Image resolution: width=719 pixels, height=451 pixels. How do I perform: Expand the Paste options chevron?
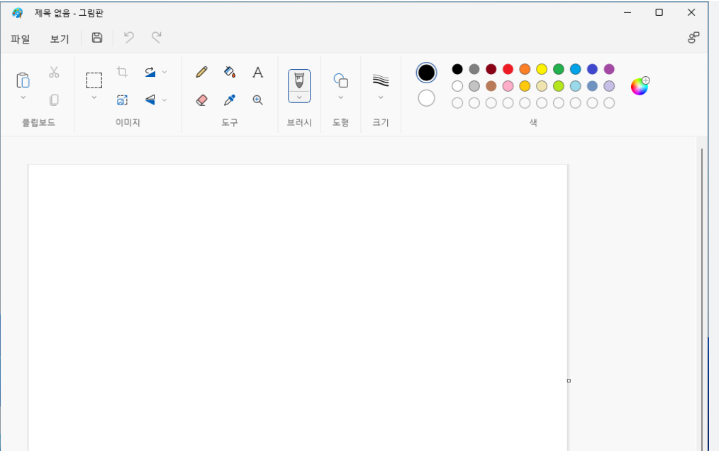[23, 97]
